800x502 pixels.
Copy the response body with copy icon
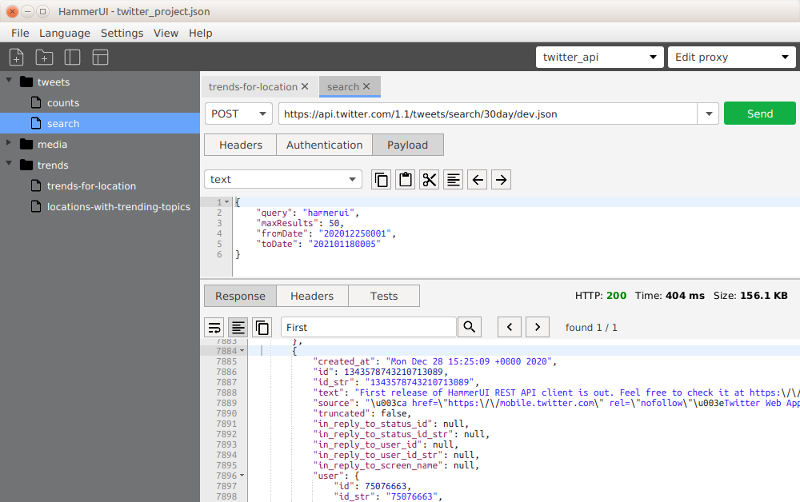pyautogui.click(x=262, y=327)
